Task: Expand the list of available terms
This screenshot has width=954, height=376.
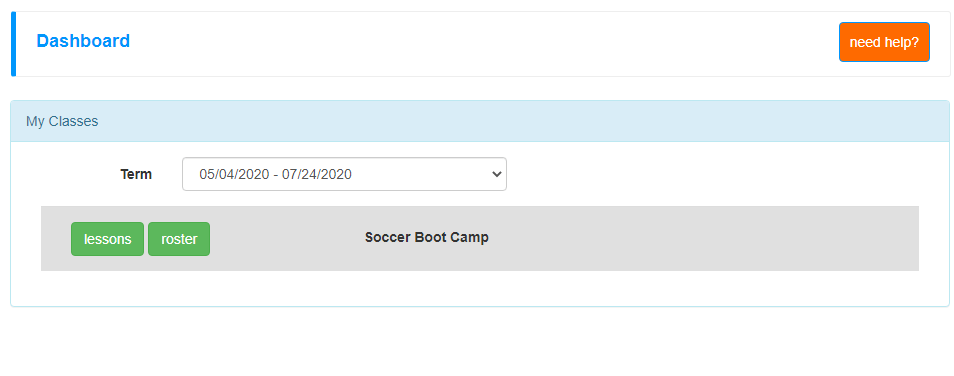Action: tap(344, 174)
